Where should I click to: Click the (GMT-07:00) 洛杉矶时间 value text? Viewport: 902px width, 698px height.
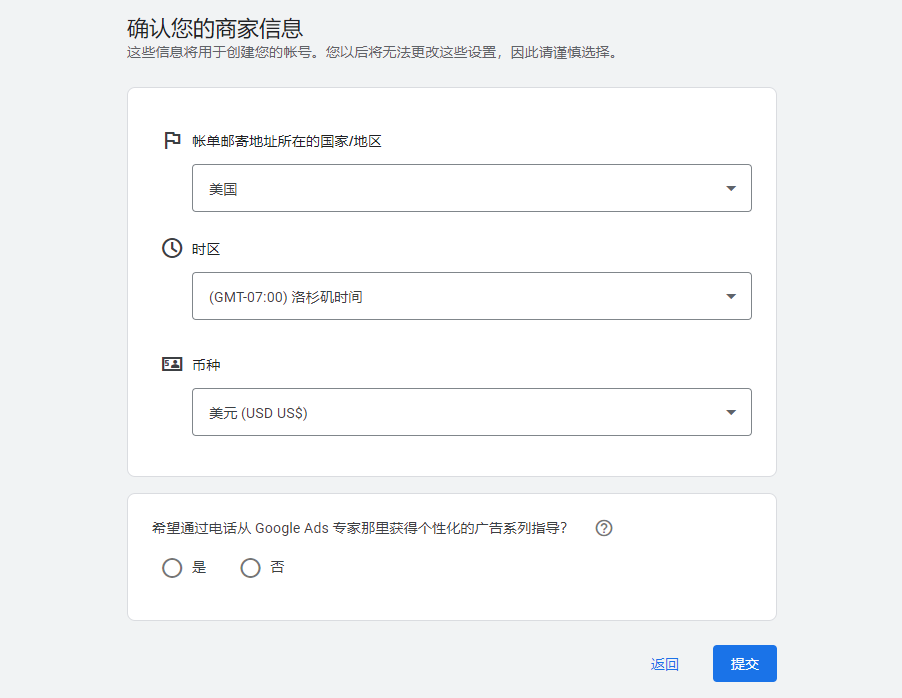[x=285, y=297]
